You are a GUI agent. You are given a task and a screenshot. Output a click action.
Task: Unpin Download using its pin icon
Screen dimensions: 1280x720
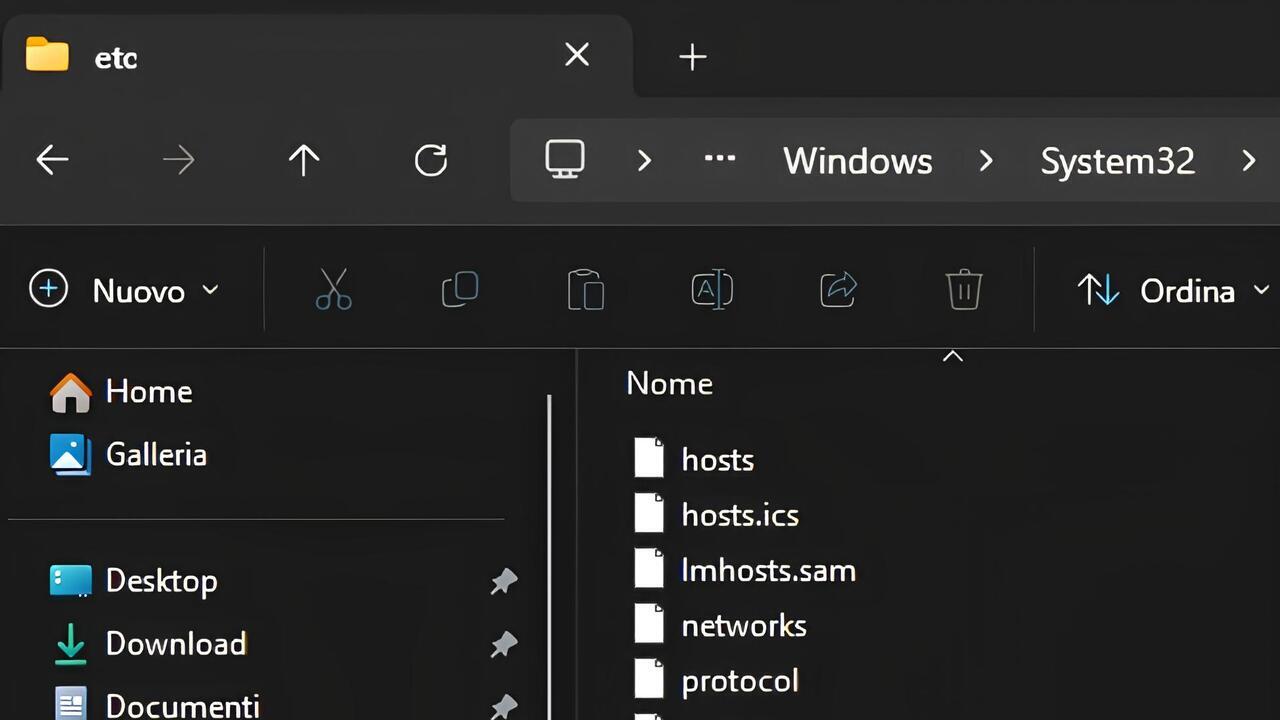click(504, 645)
